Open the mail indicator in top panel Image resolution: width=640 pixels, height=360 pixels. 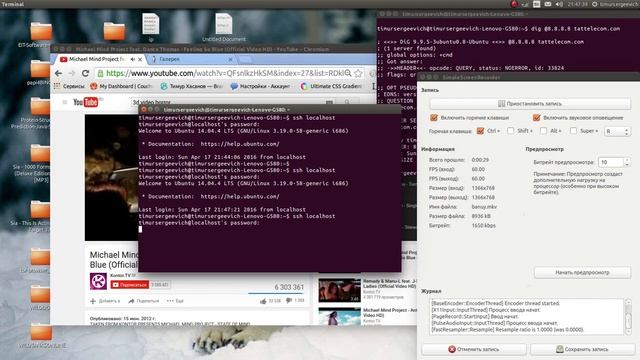(548, 4)
